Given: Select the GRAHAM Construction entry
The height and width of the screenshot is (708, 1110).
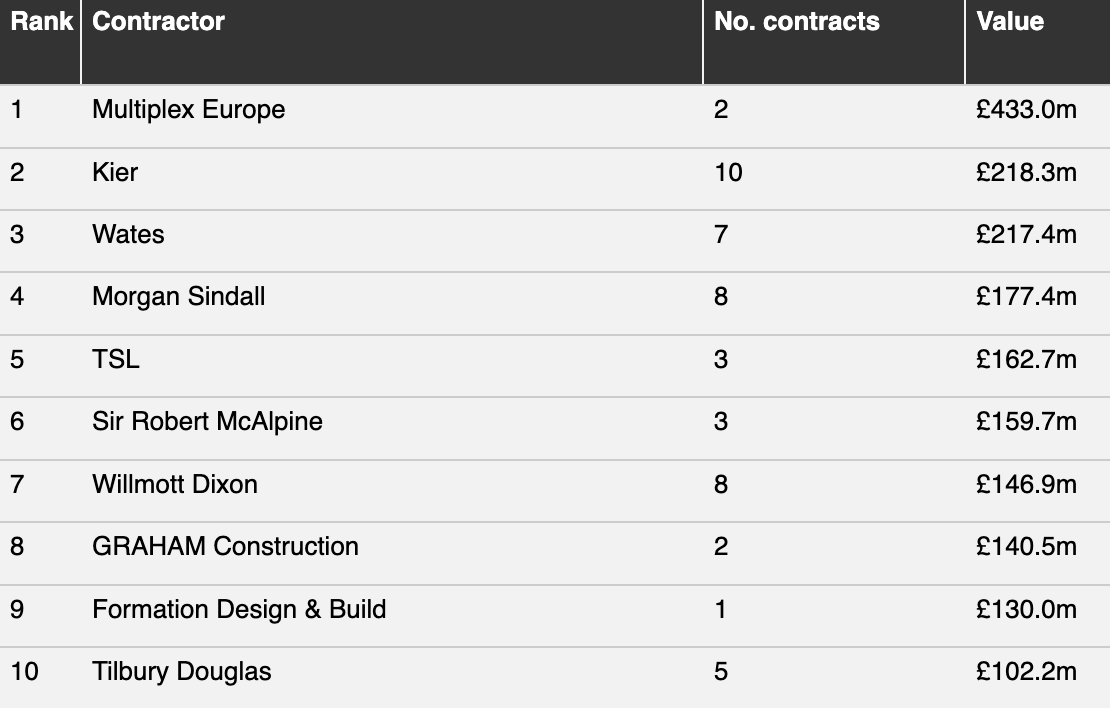Looking at the screenshot, I should point(225,546).
